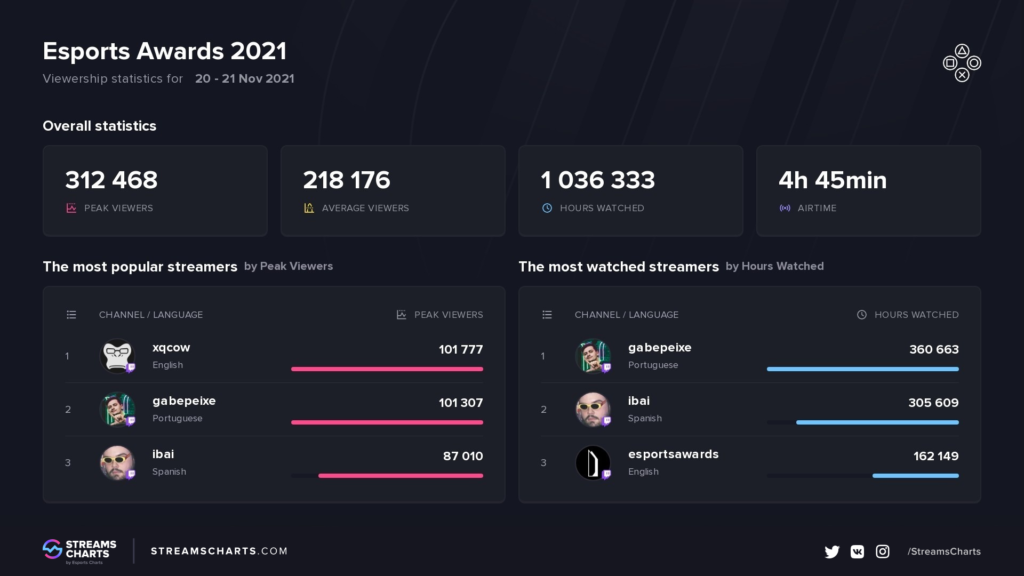Click the list icon in Hours Watched table header
1024x576 pixels.
(547, 314)
